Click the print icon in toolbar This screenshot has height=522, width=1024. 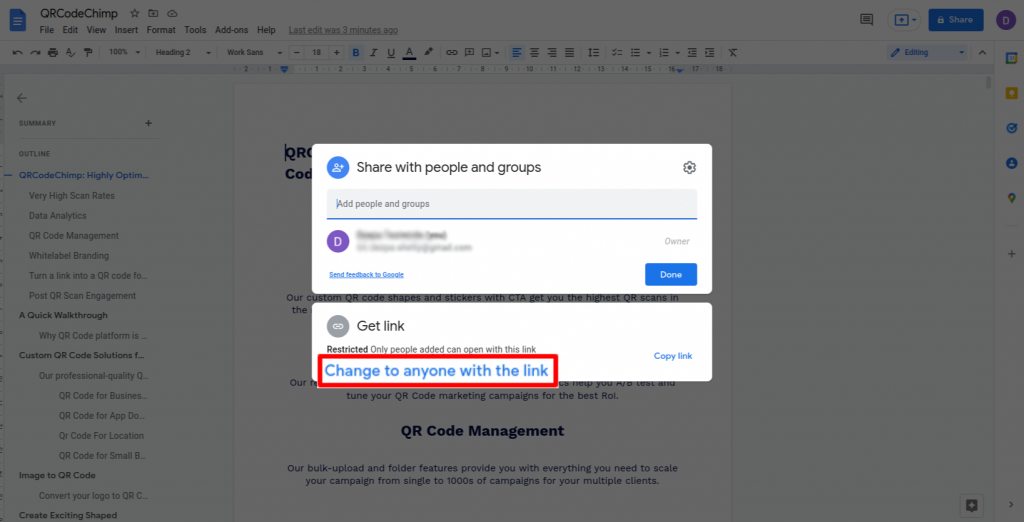(50, 52)
